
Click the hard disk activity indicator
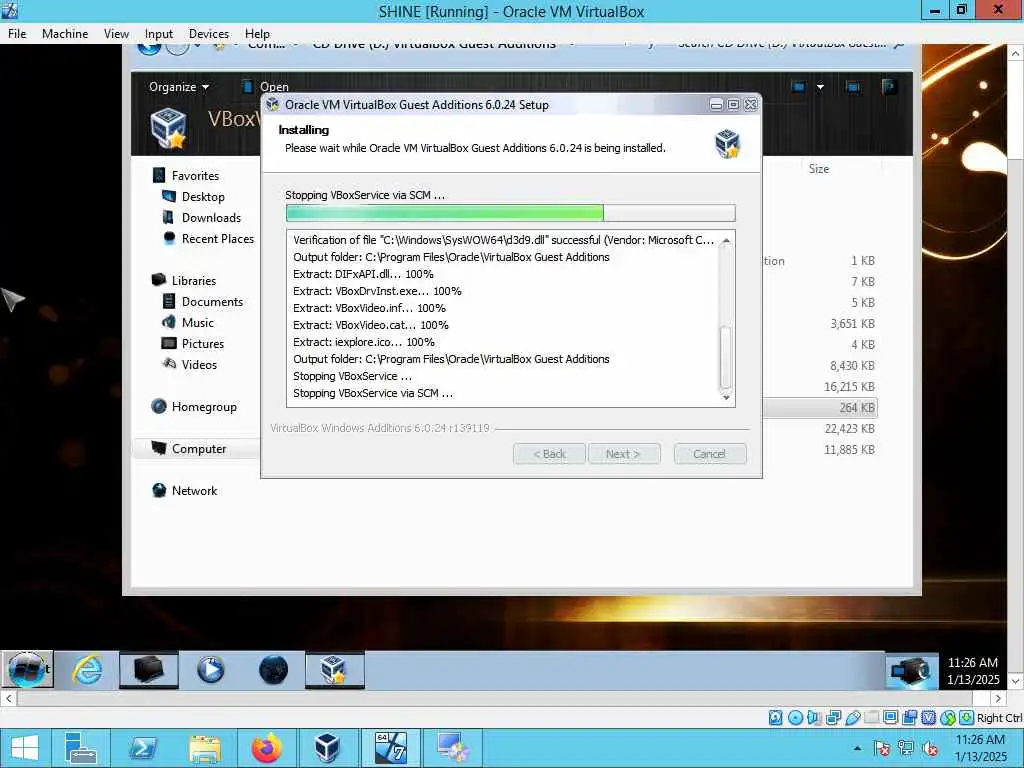coord(775,718)
